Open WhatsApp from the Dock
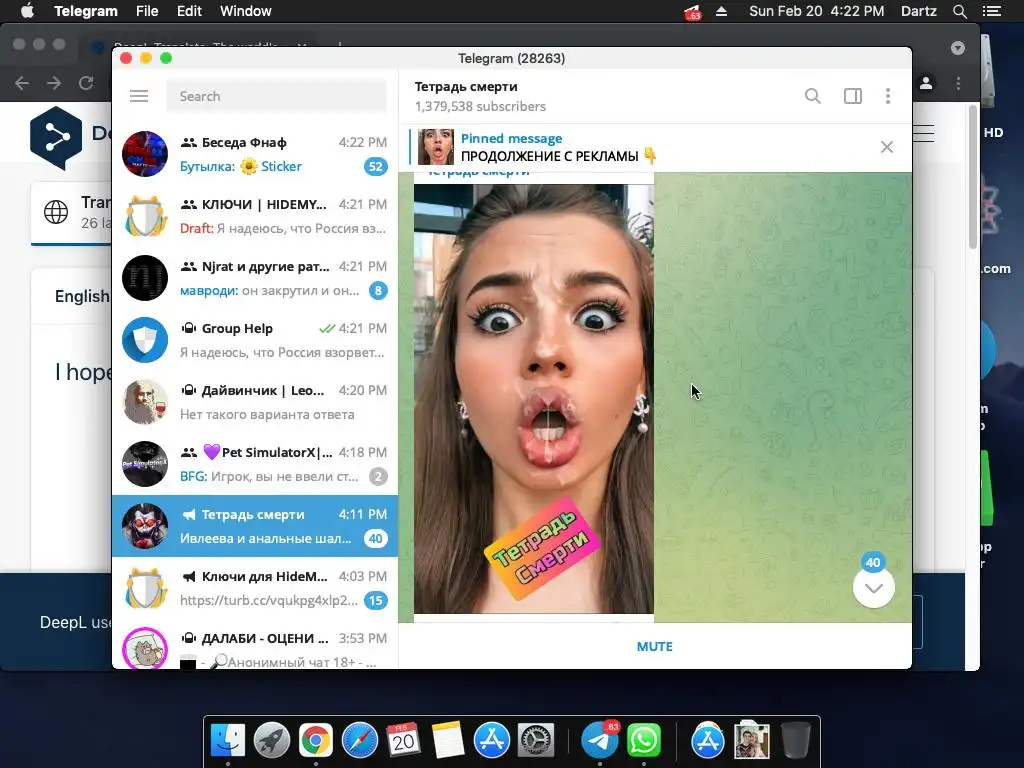 coord(643,741)
